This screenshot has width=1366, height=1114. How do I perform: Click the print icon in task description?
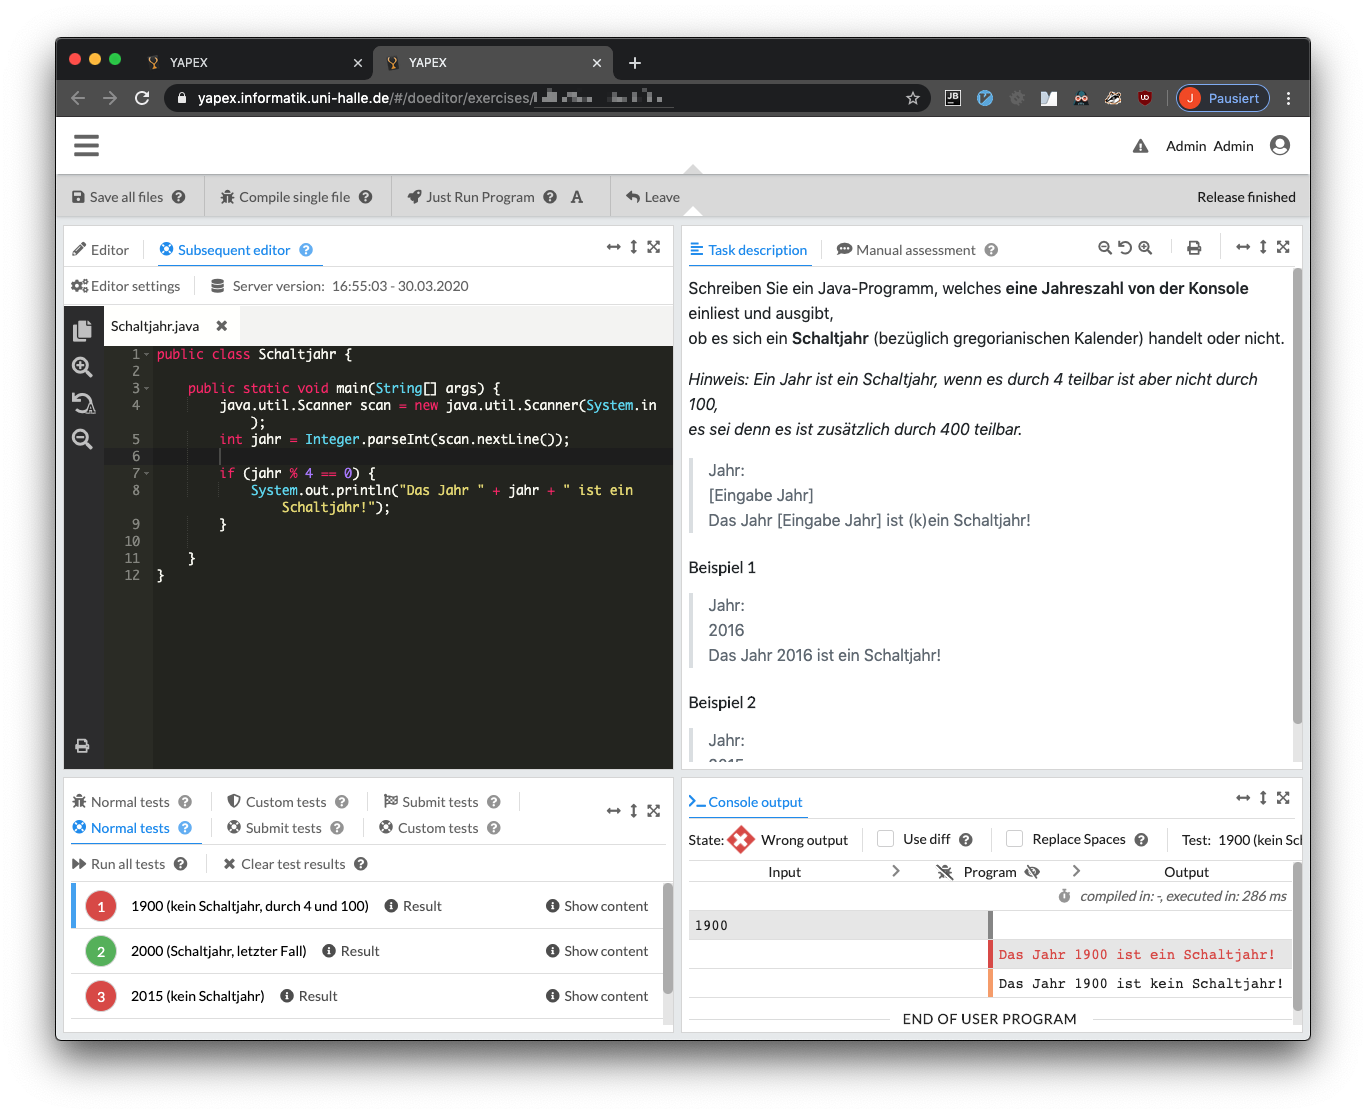(1194, 248)
